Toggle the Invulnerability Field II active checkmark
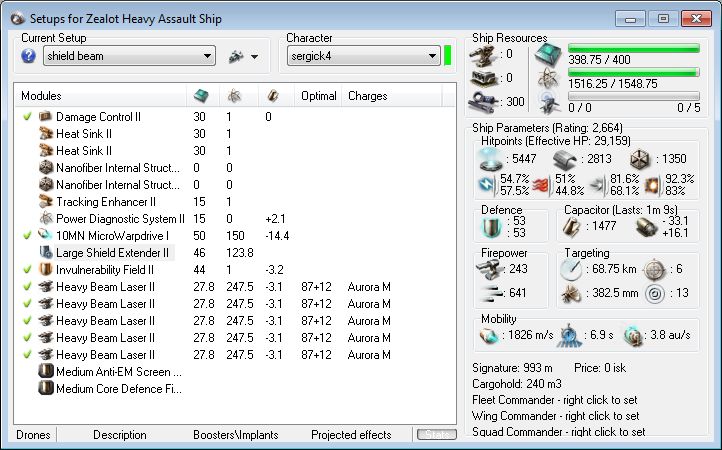The width and height of the screenshot is (722, 450). [x=27, y=269]
